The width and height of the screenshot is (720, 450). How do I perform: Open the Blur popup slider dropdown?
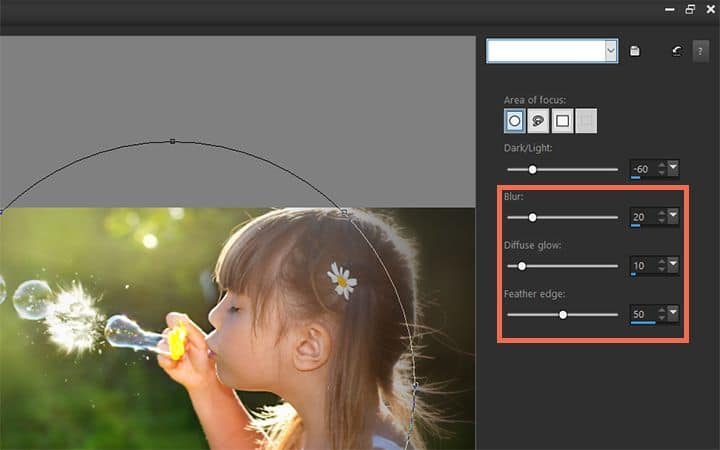(x=673, y=215)
